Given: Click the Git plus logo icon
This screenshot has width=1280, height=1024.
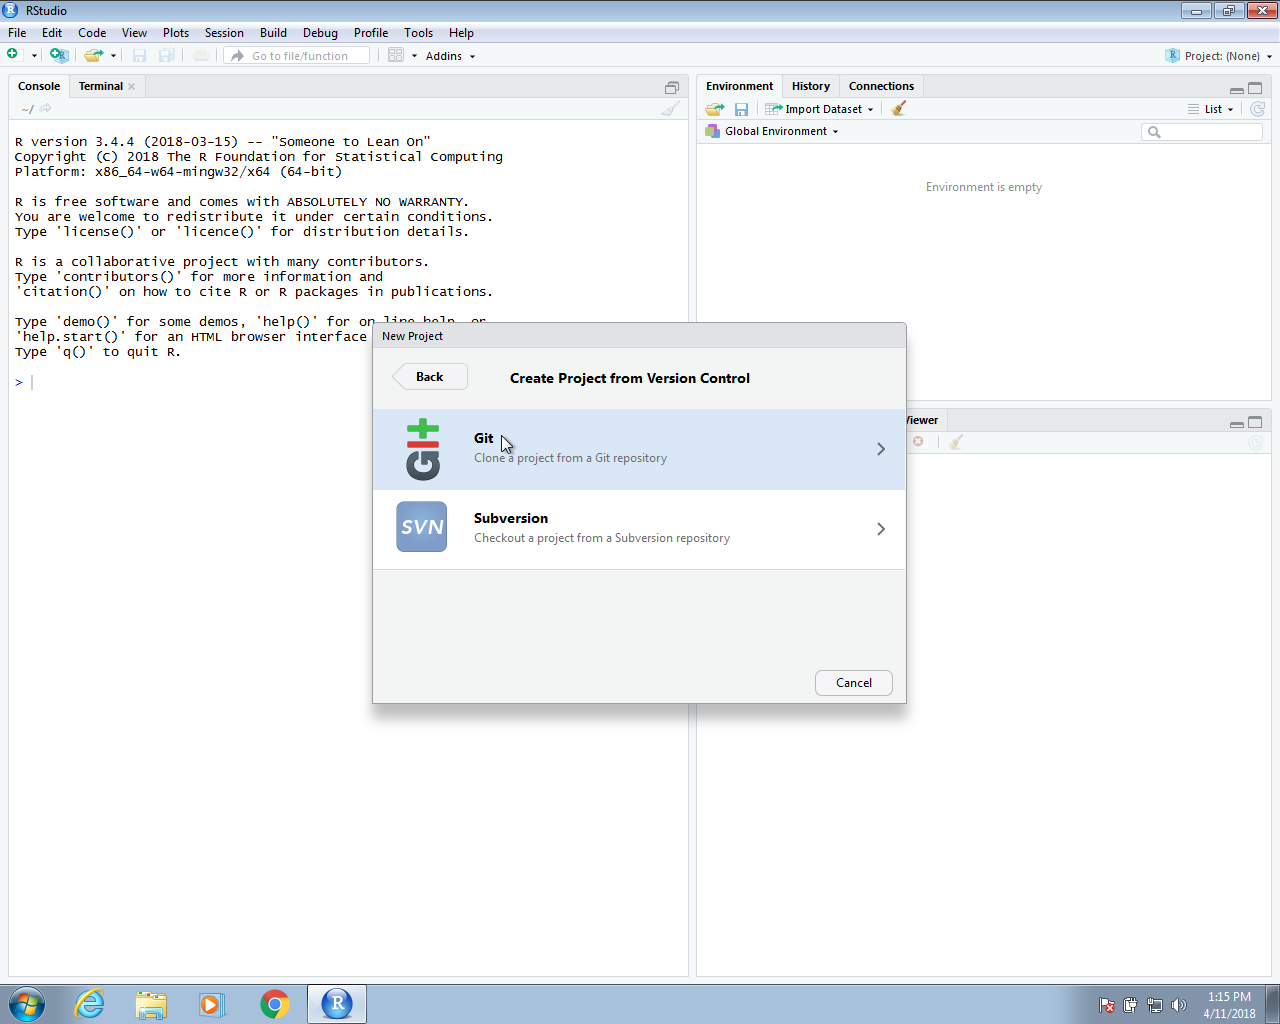Looking at the screenshot, I should 422,449.
